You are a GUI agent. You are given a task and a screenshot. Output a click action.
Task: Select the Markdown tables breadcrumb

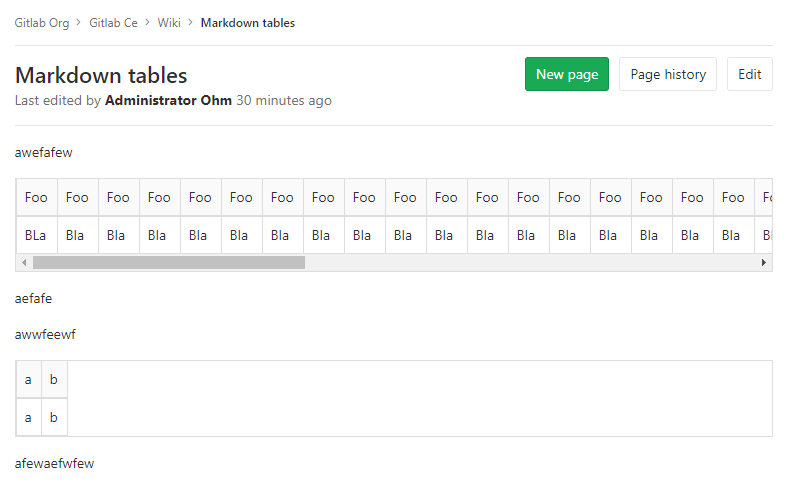(248, 23)
